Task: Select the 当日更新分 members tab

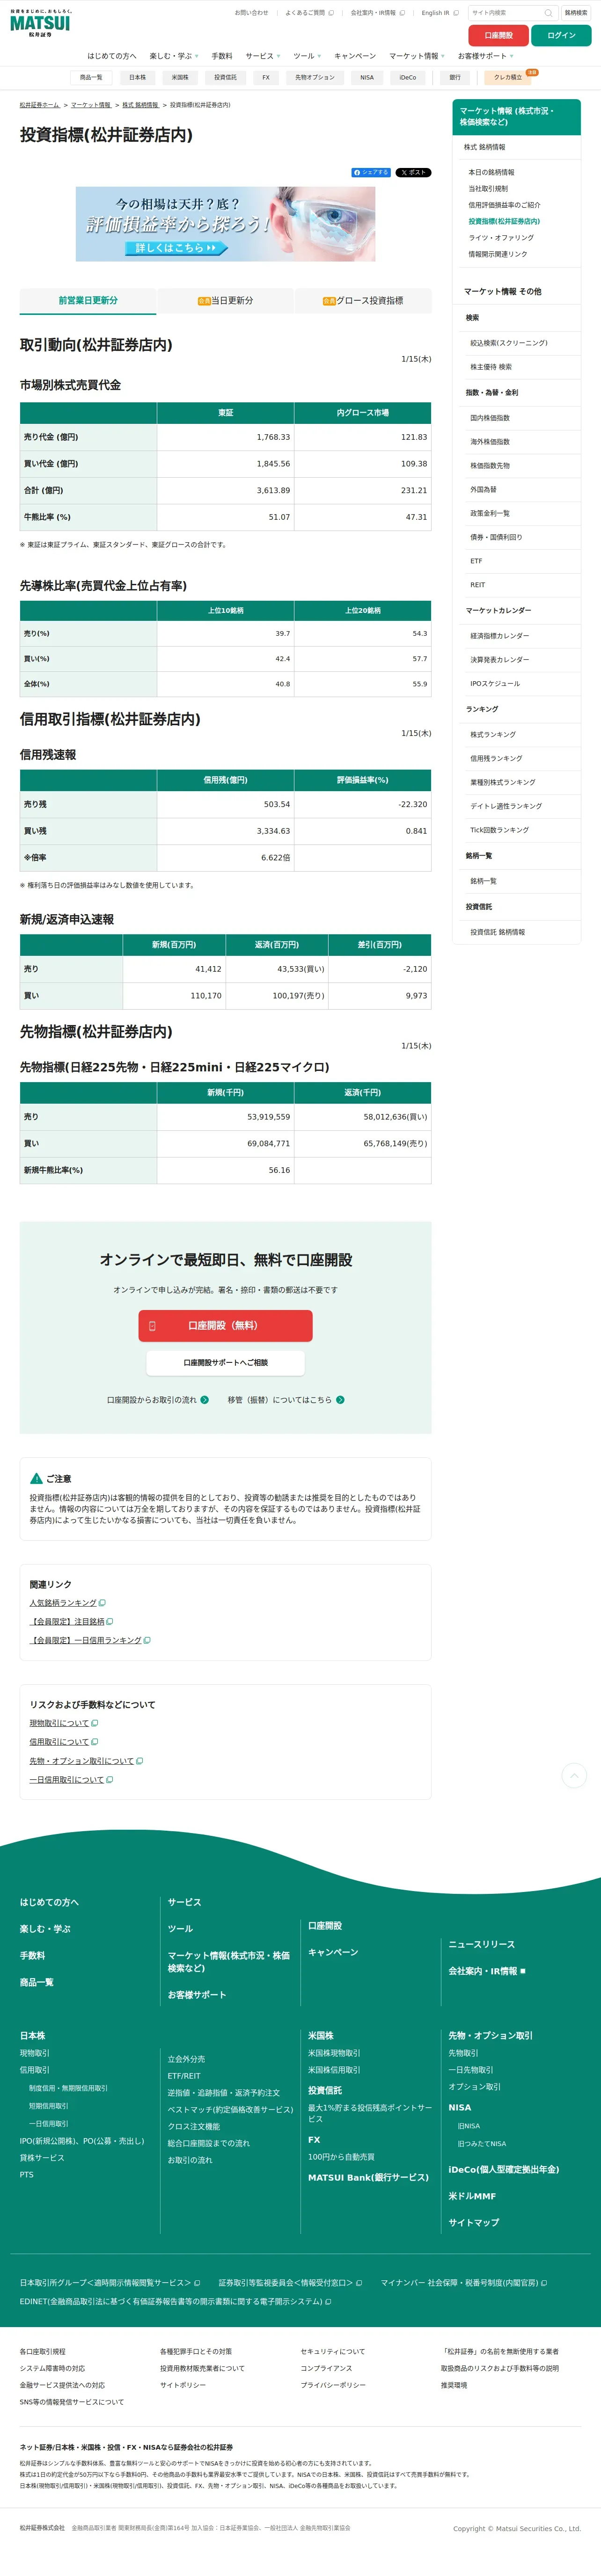Action: pyautogui.click(x=225, y=300)
